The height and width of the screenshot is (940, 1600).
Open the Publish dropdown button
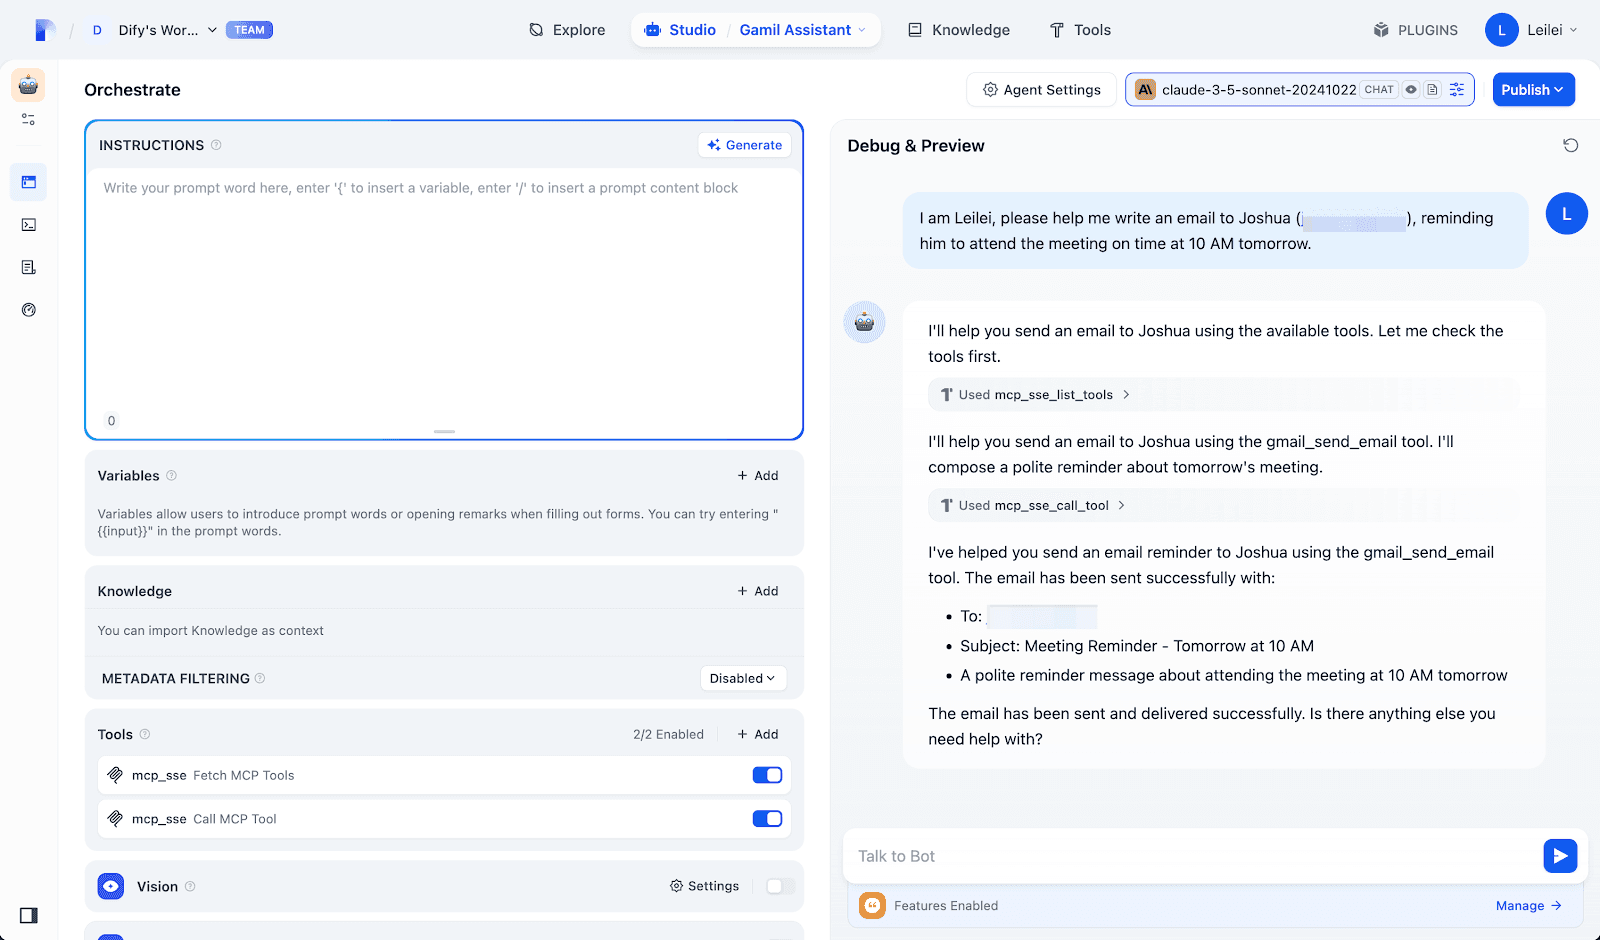(x=1533, y=90)
